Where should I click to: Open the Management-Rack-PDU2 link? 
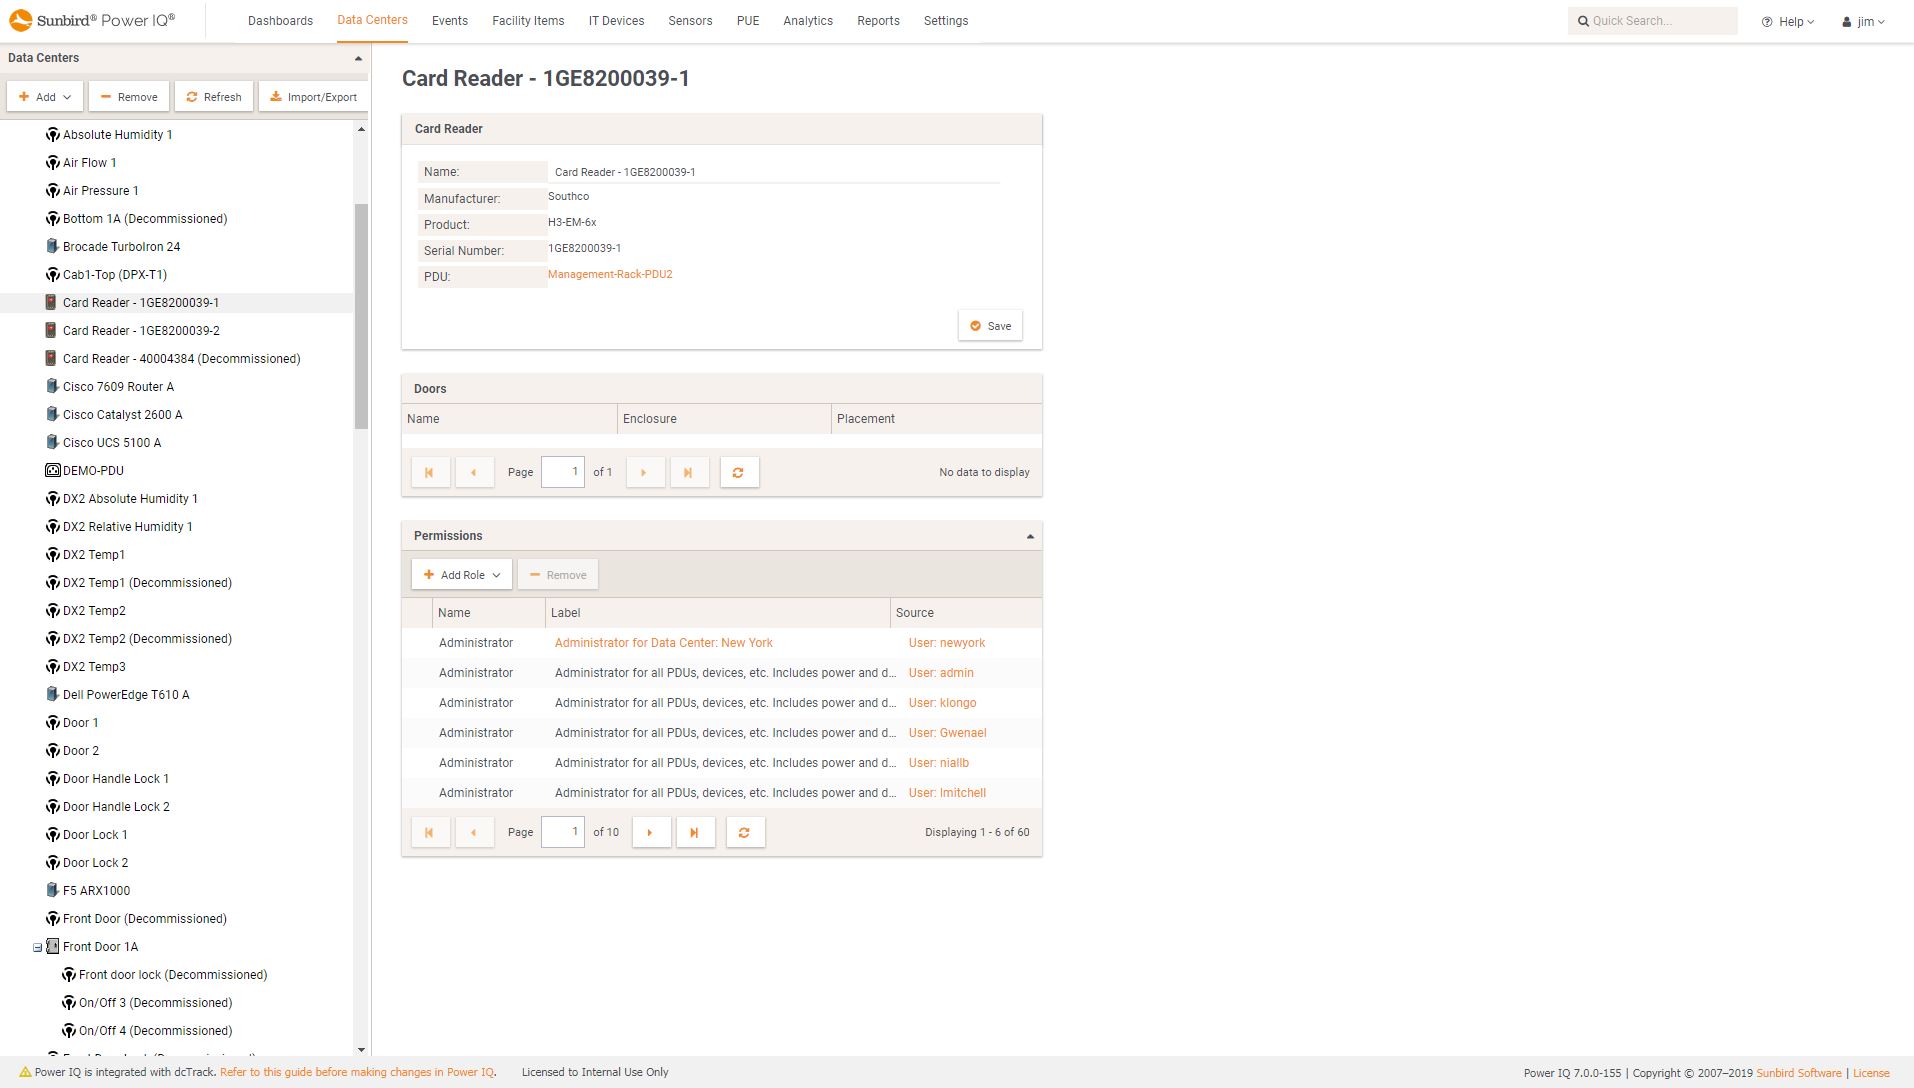point(610,273)
